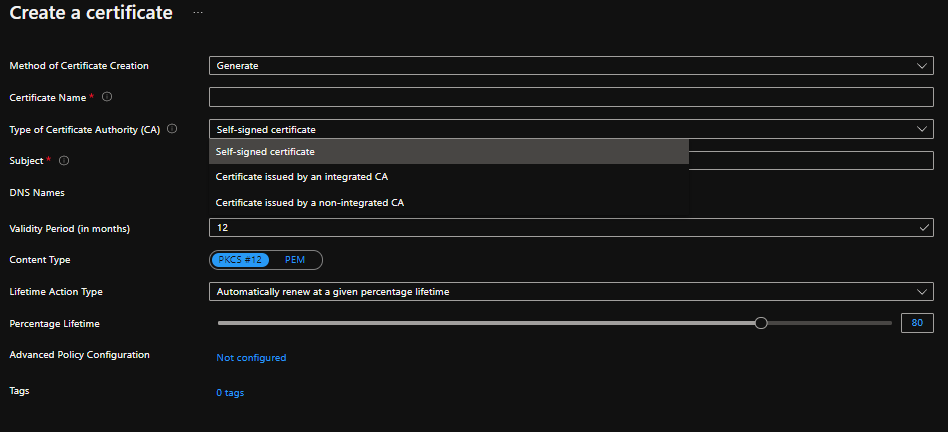Click into the Subject input field

coord(810,161)
